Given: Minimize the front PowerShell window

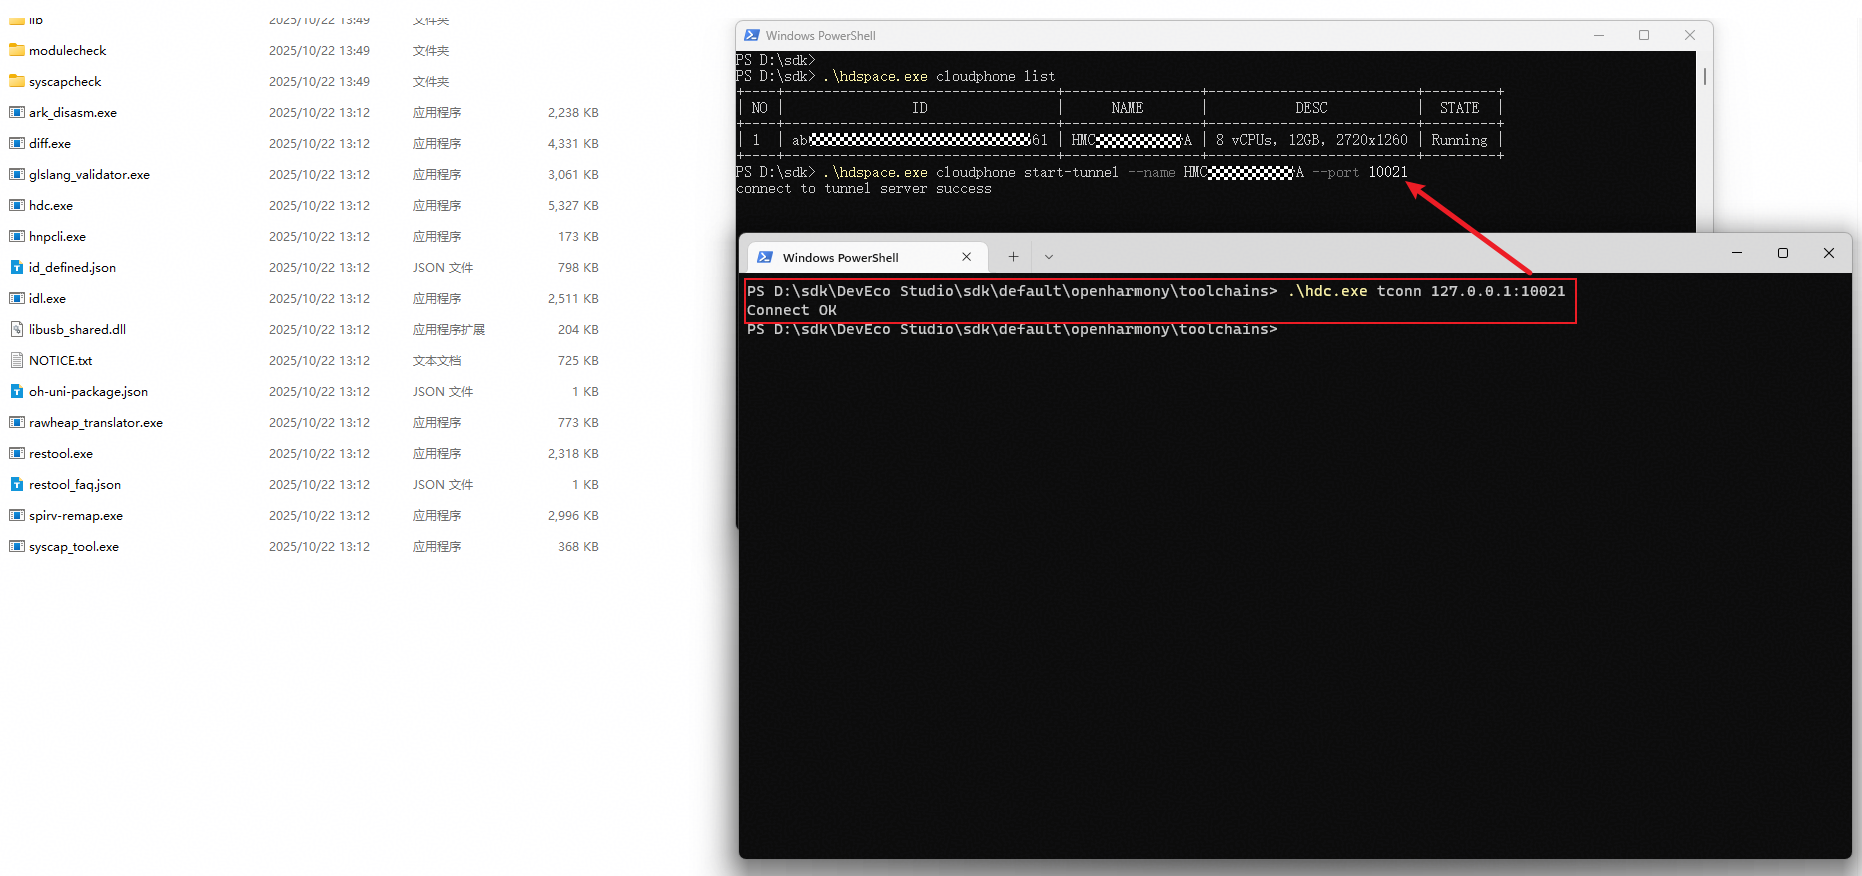Looking at the screenshot, I should 1737,253.
